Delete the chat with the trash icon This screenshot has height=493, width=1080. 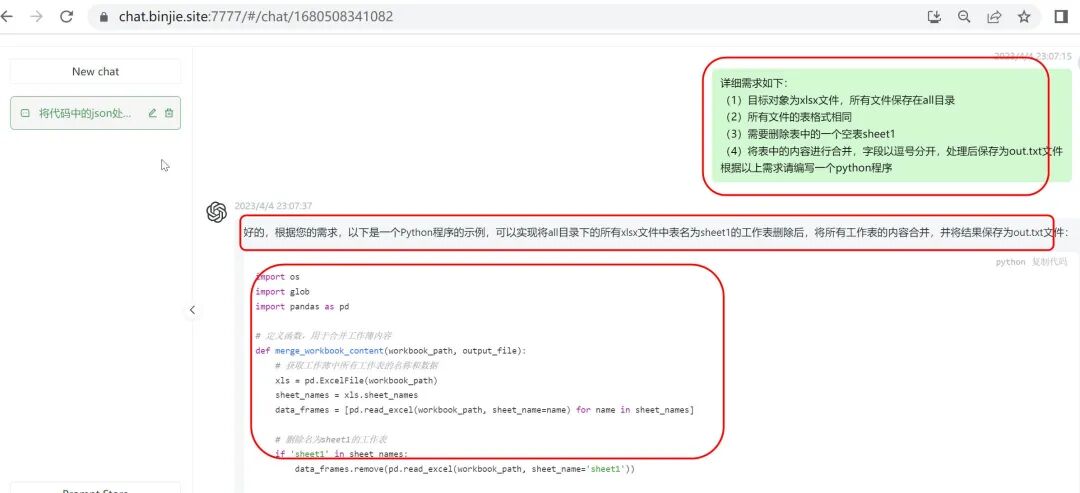click(x=169, y=113)
